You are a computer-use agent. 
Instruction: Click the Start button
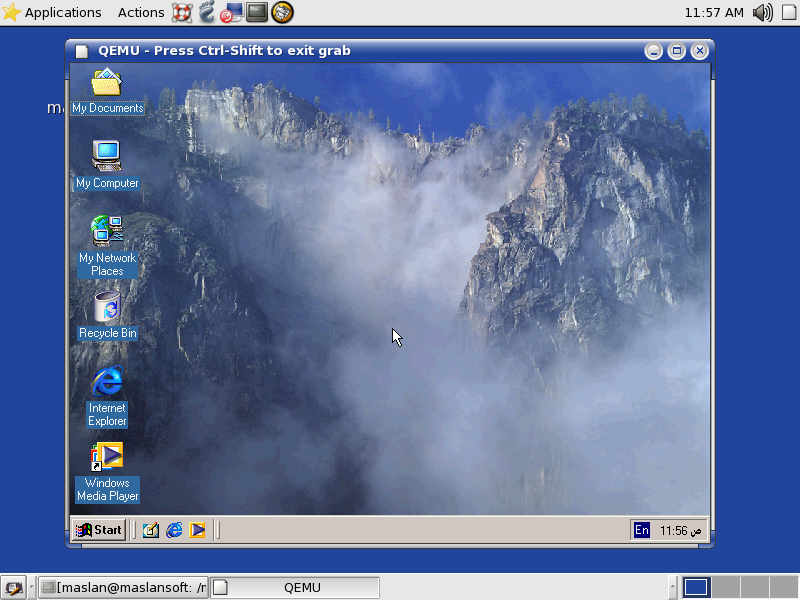tap(98, 530)
